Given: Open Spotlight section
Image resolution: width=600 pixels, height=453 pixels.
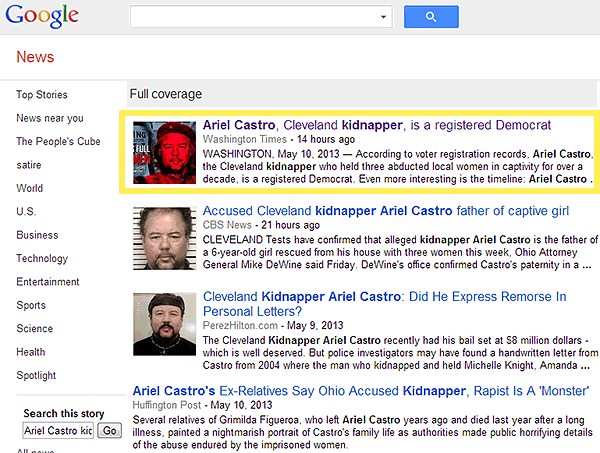Looking at the screenshot, I should 36,375.
